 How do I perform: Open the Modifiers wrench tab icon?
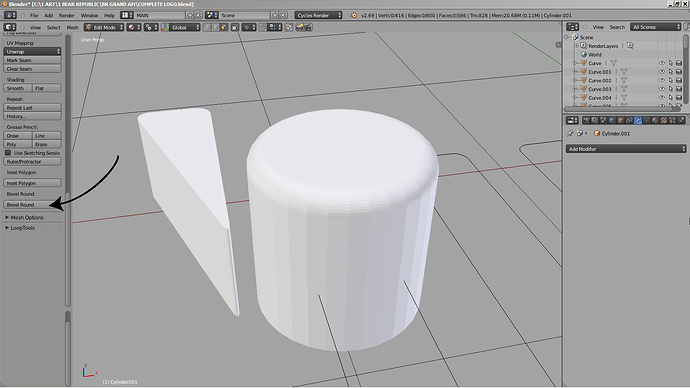pos(638,120)
